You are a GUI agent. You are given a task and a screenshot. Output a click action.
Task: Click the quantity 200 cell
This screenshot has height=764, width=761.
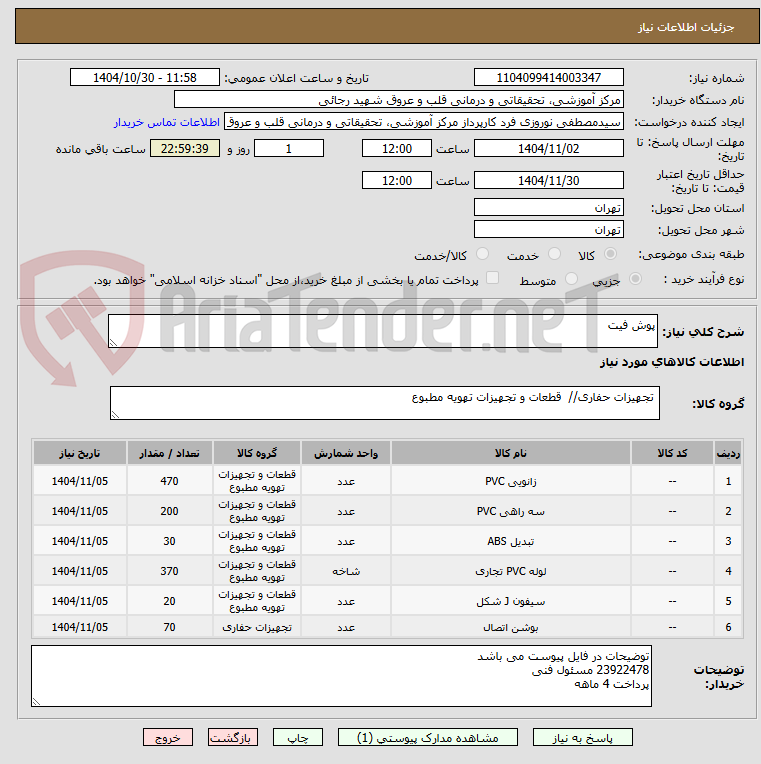(170, 511)
